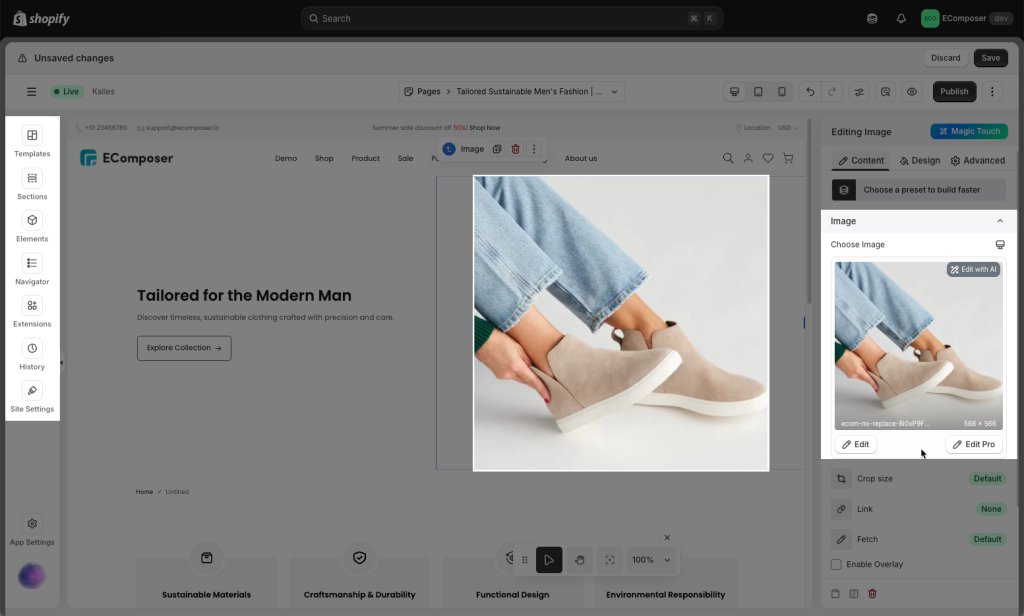
Task: Switch to the Advanced tab
Action: [x=977, y=161]
